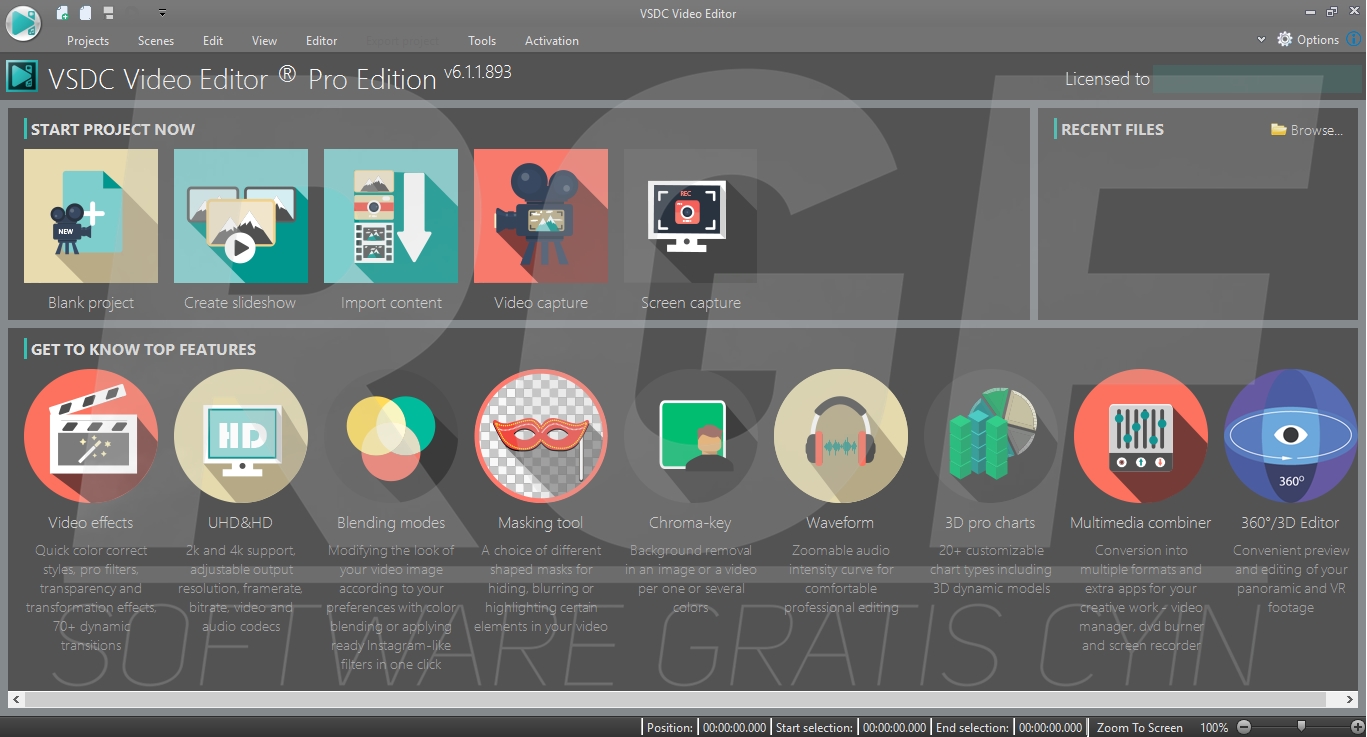The image size is (1367, 737).
Task: Click the zoom slider handle
Action: [x=1301, y=726]
